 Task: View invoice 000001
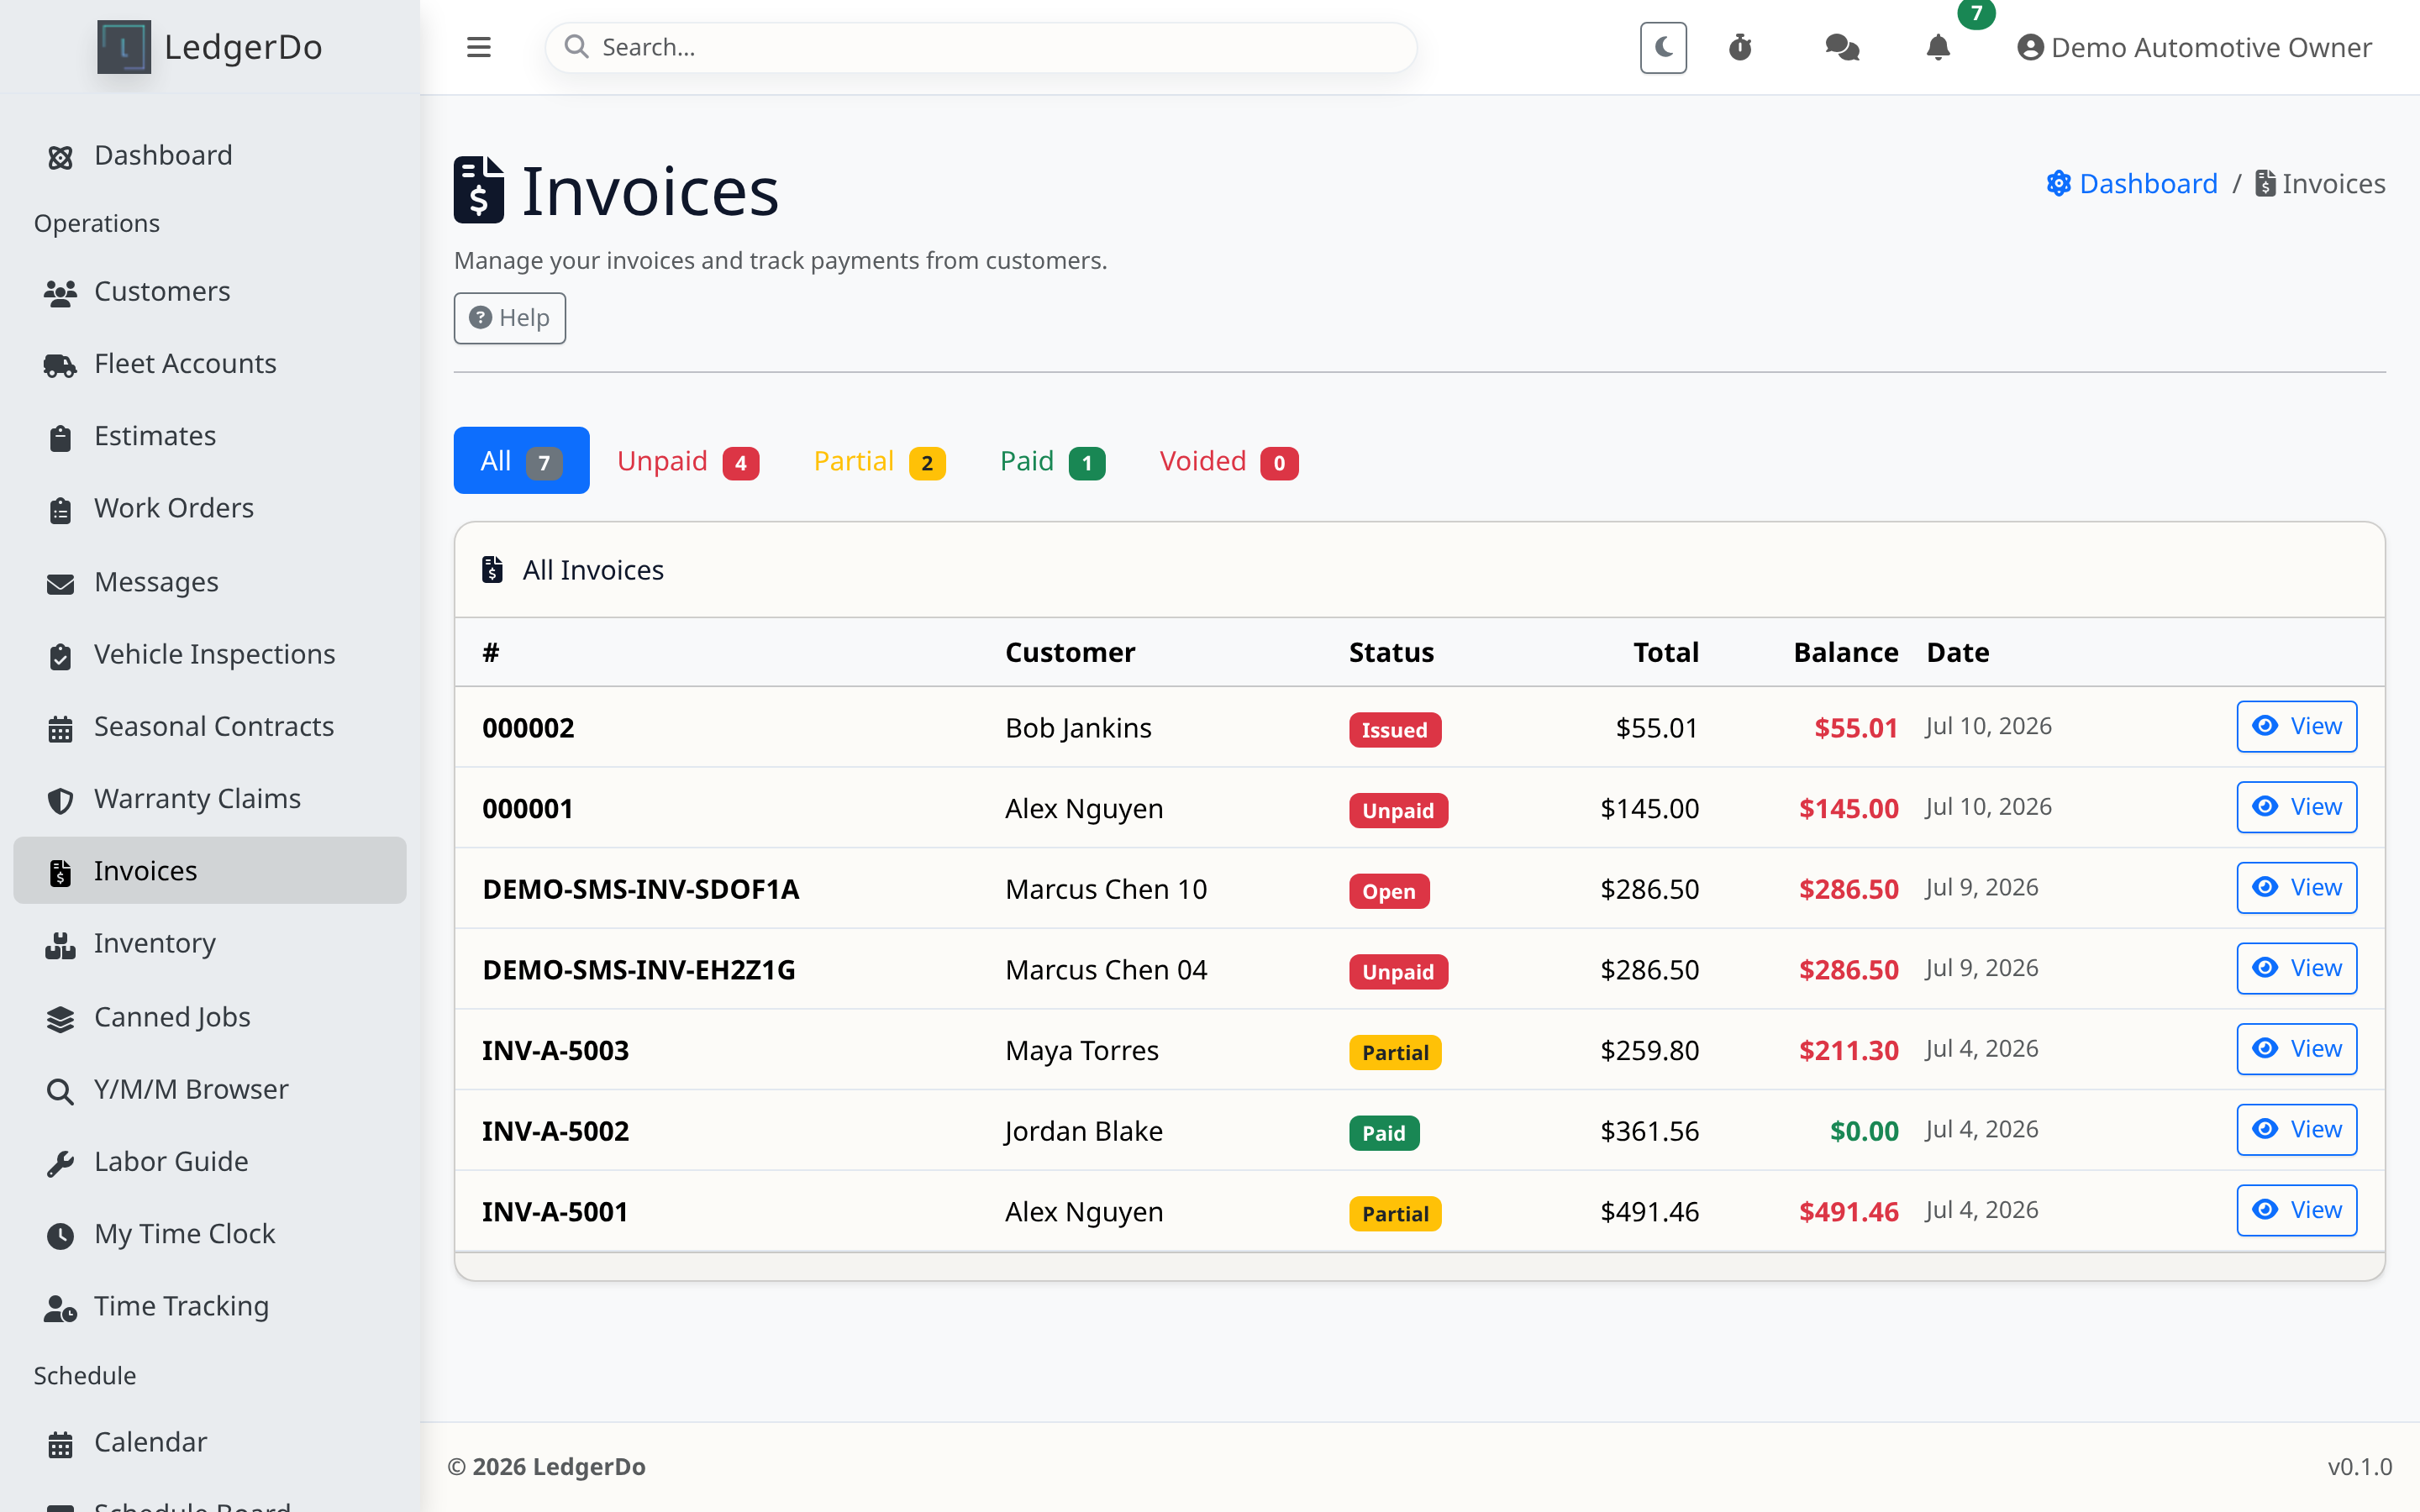(x=2296, y=807)
